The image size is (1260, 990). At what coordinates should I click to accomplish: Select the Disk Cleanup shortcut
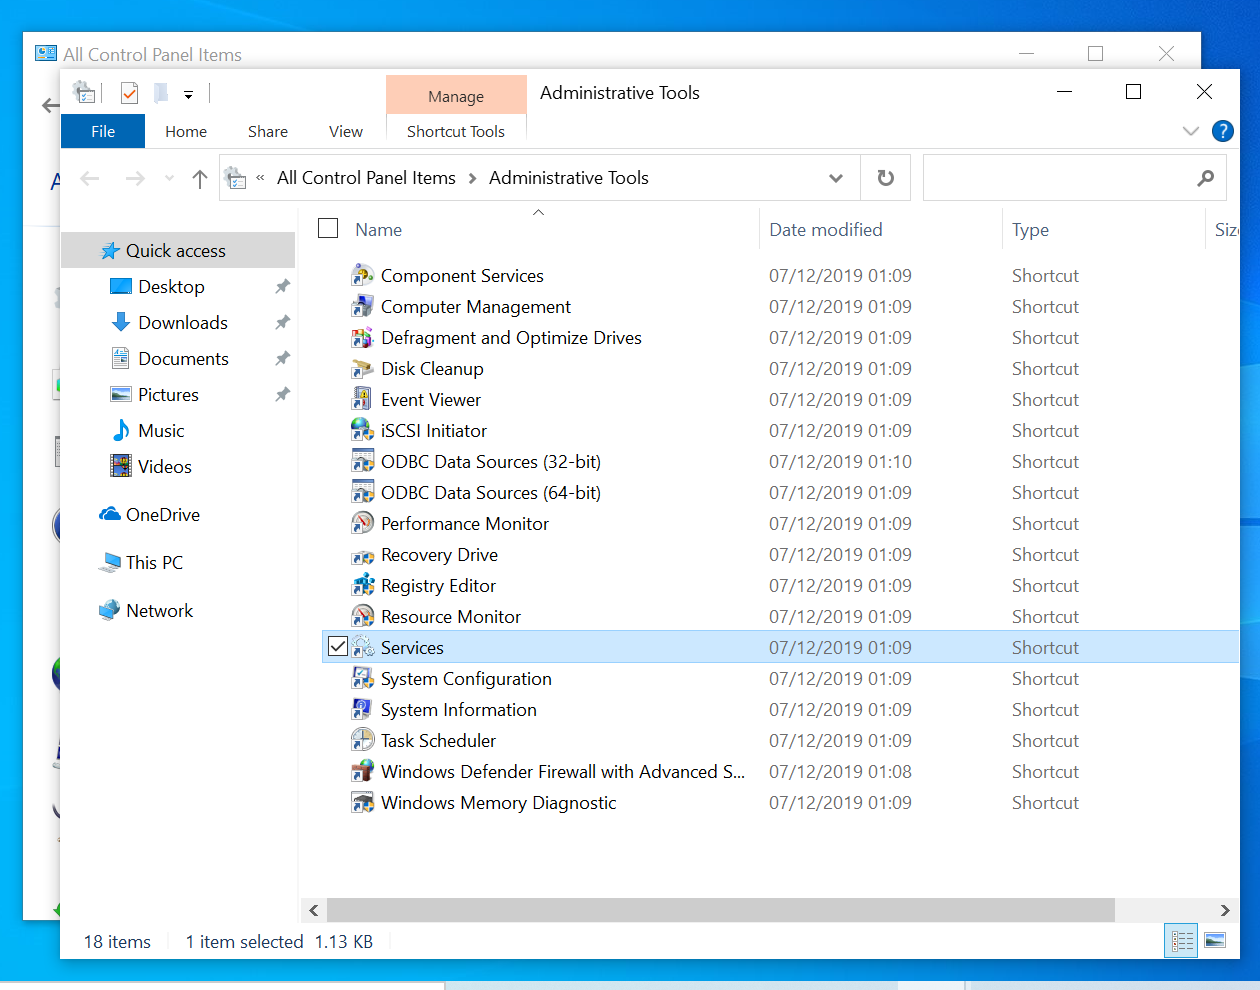coord(431,368)
